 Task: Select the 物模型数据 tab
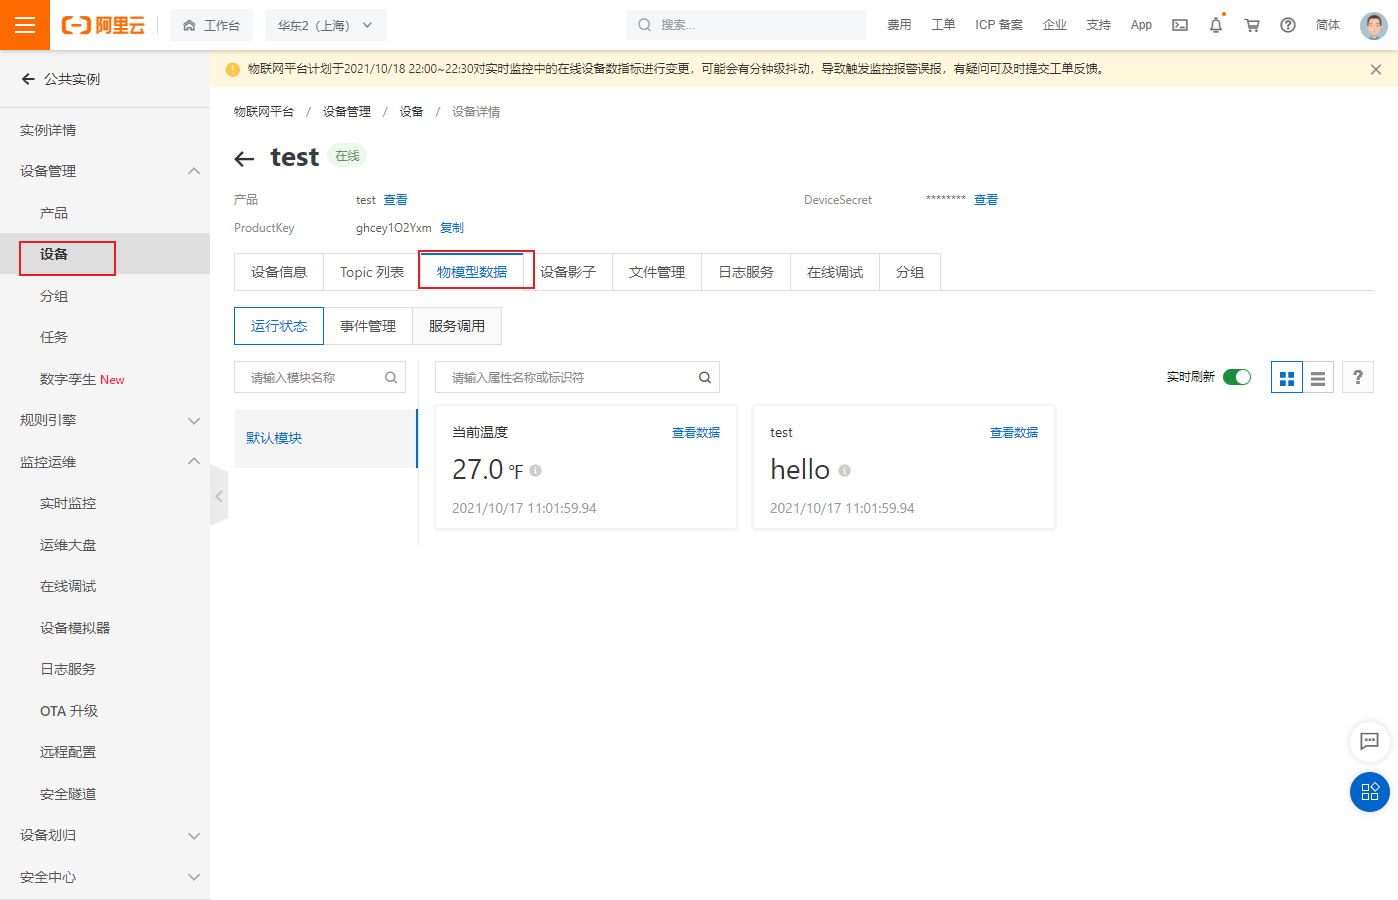472,272
